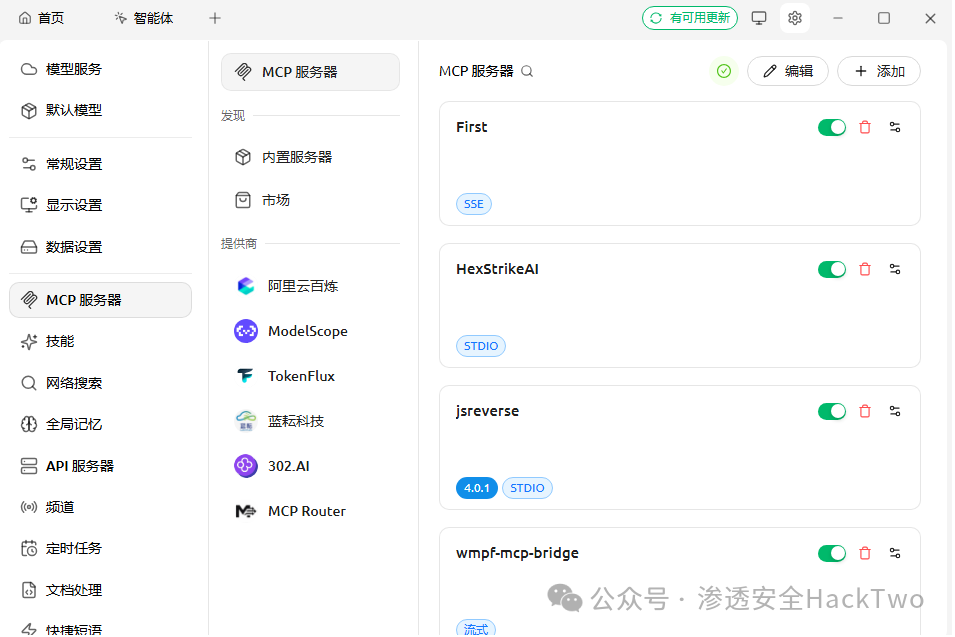
Task: Open settings for wmpf-mcp-bridge server
Action: coord(895,554)
